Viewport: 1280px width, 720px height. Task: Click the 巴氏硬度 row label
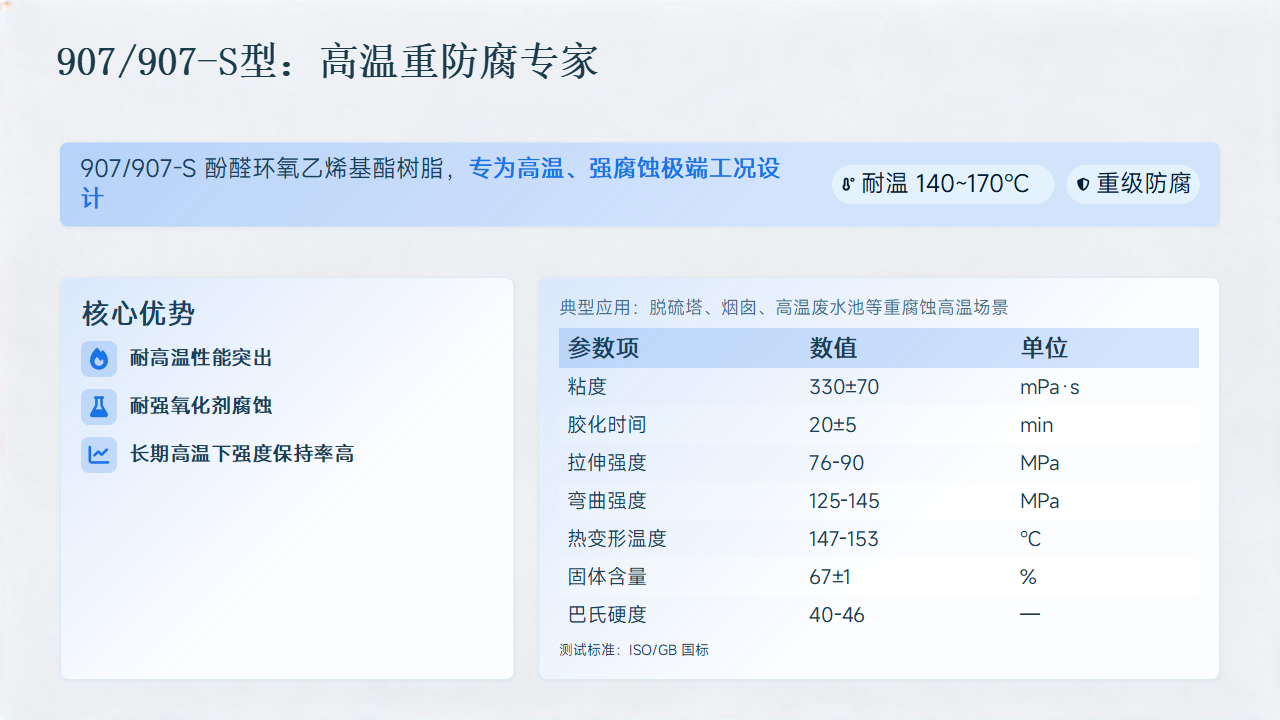click(607, 615)
